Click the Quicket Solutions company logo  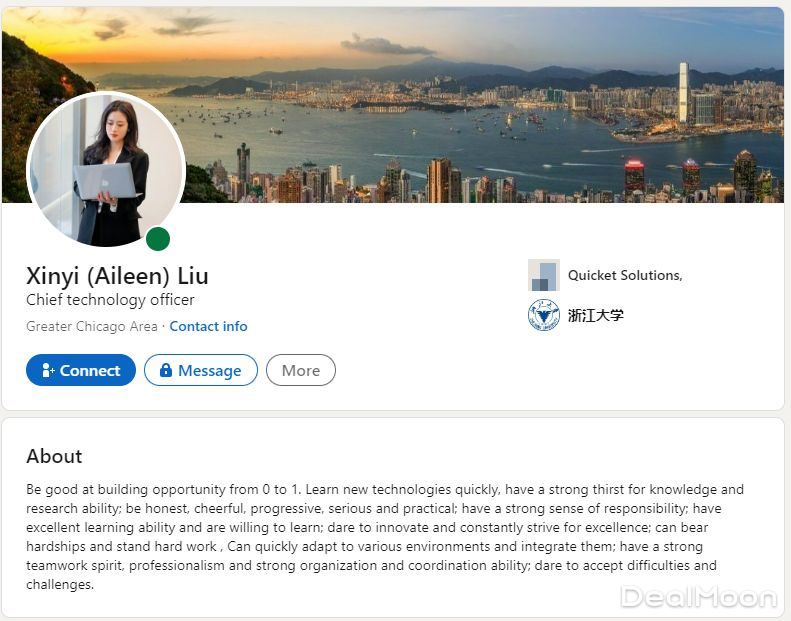(x=544, y=275)
